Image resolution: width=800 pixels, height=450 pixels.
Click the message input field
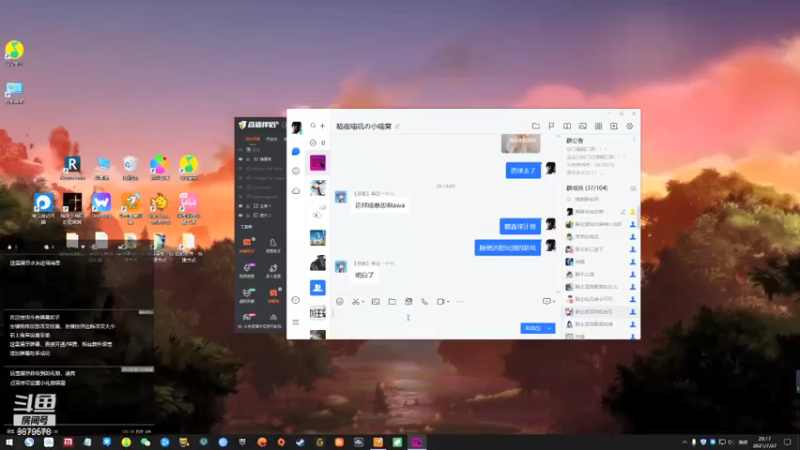point(444,317)
